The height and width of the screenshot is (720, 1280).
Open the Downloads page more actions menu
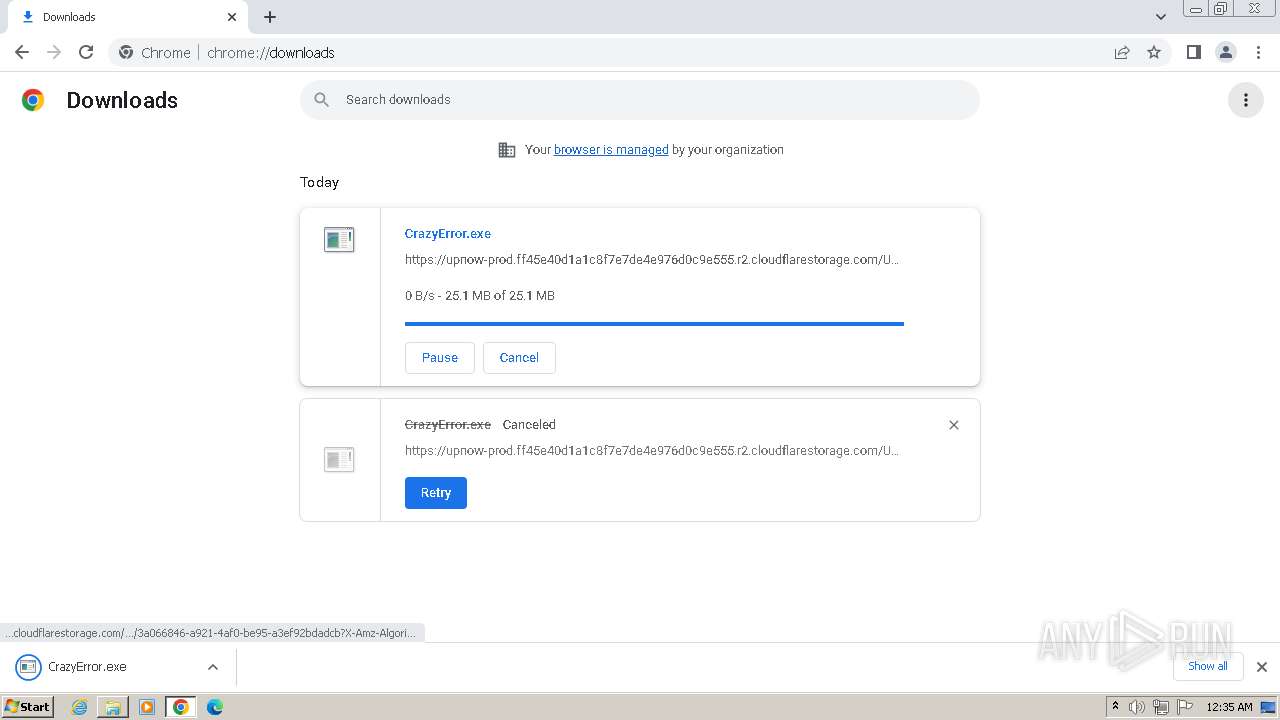coord(1245,100)
